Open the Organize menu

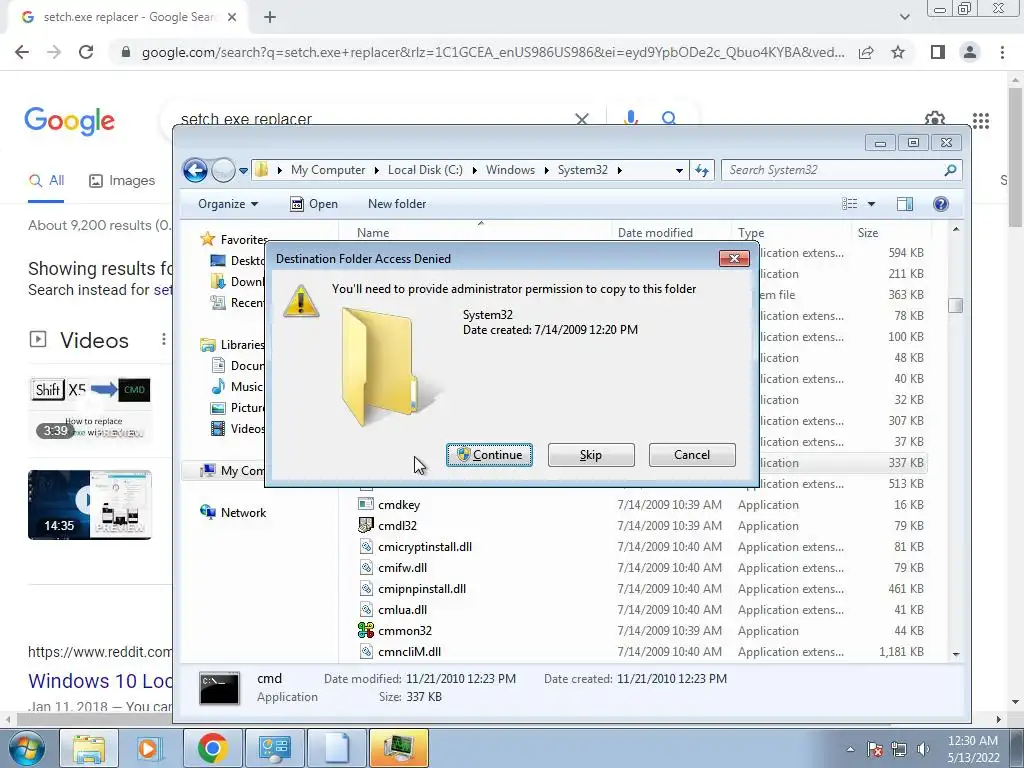coord(228,204)
